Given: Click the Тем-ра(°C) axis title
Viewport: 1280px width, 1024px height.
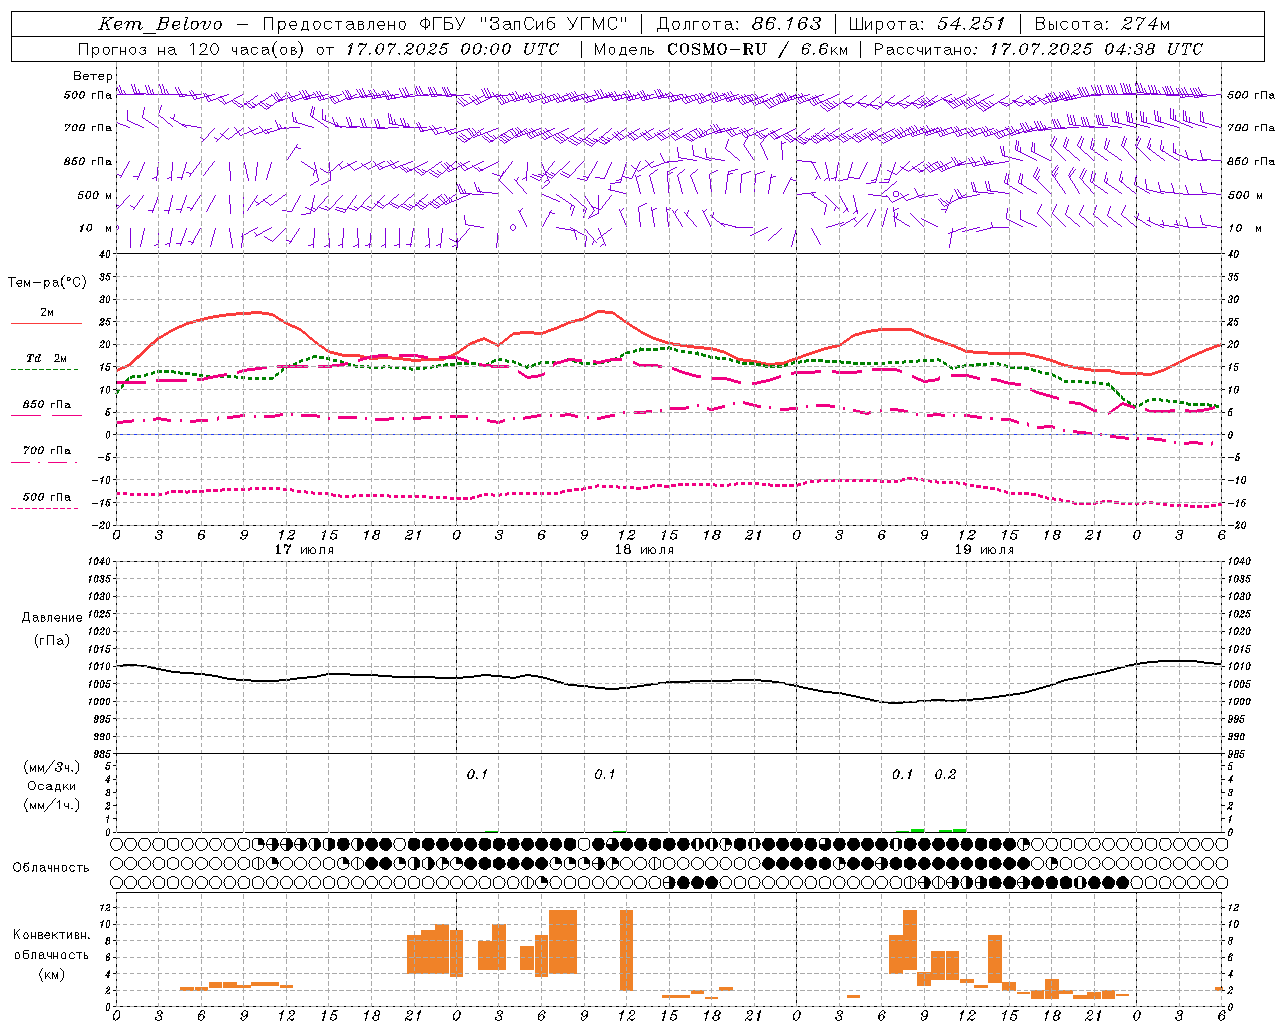Looking at the screenshot, I should point(47,283).
